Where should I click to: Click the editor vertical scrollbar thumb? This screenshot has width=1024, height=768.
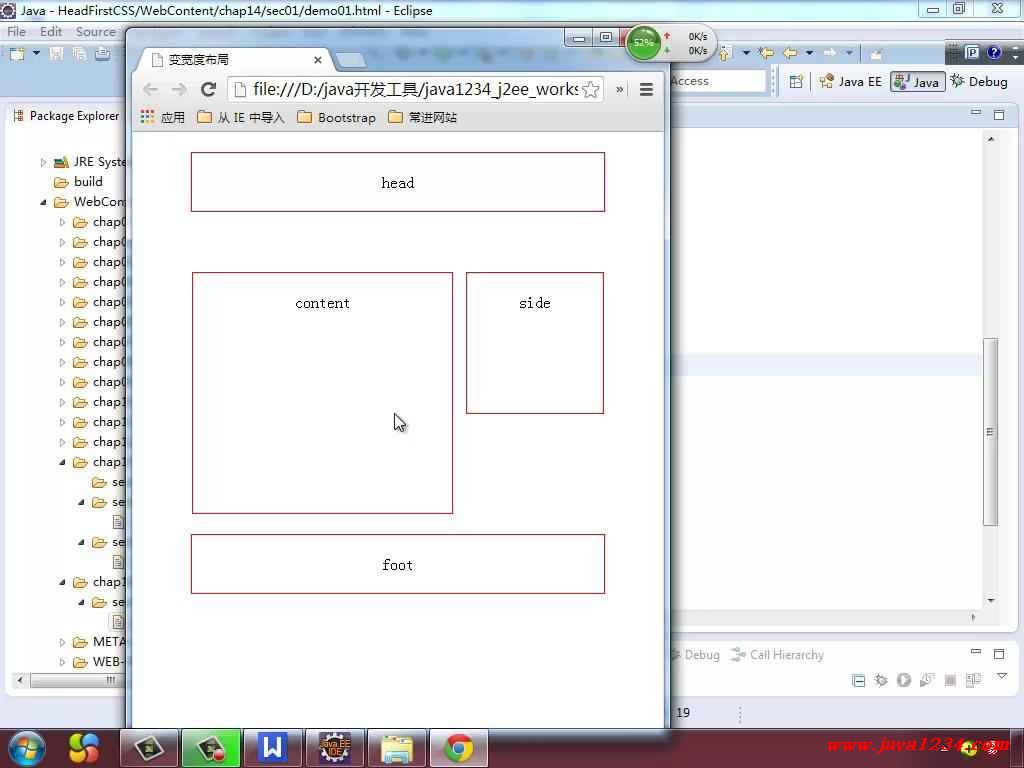coord(990,432)
